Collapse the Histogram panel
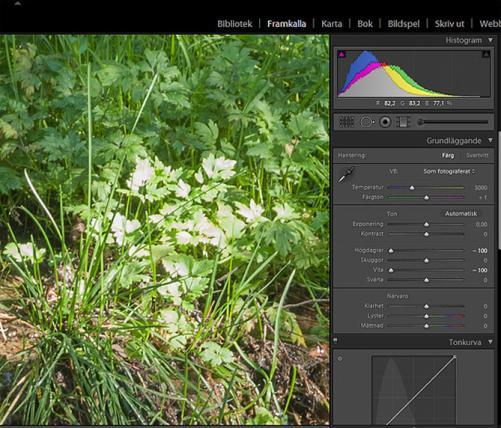Image resolution: width=501 pixels, height=428 pixels. 490,40
